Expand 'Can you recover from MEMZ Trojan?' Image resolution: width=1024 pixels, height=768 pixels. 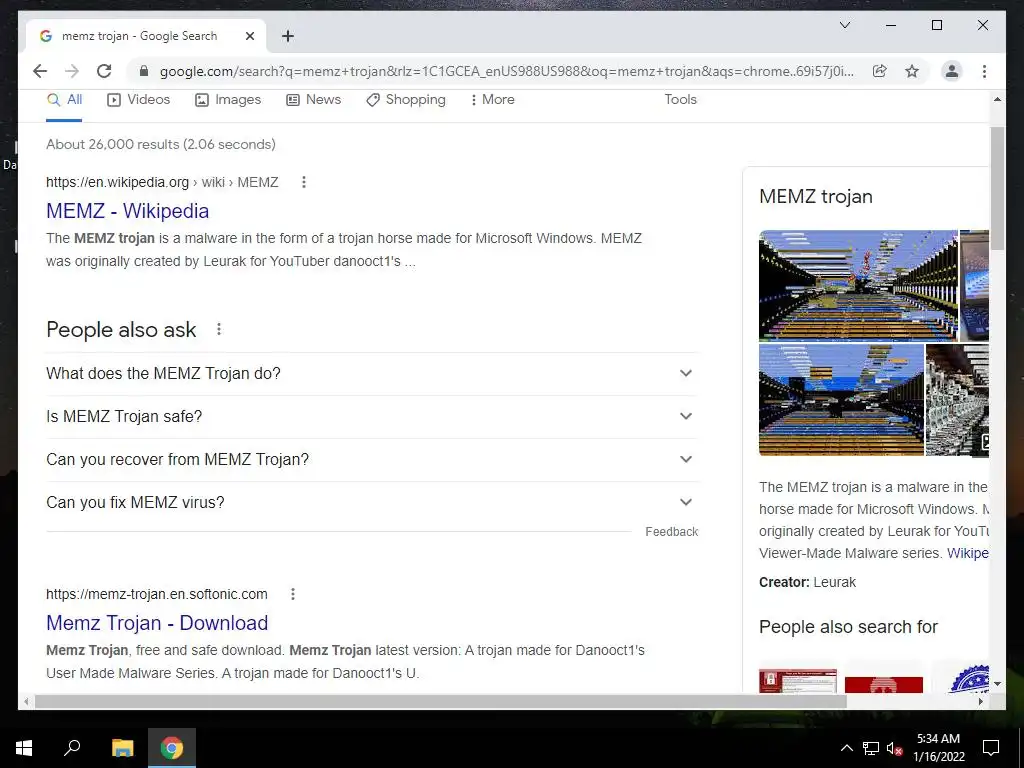[x=372, y=460]
